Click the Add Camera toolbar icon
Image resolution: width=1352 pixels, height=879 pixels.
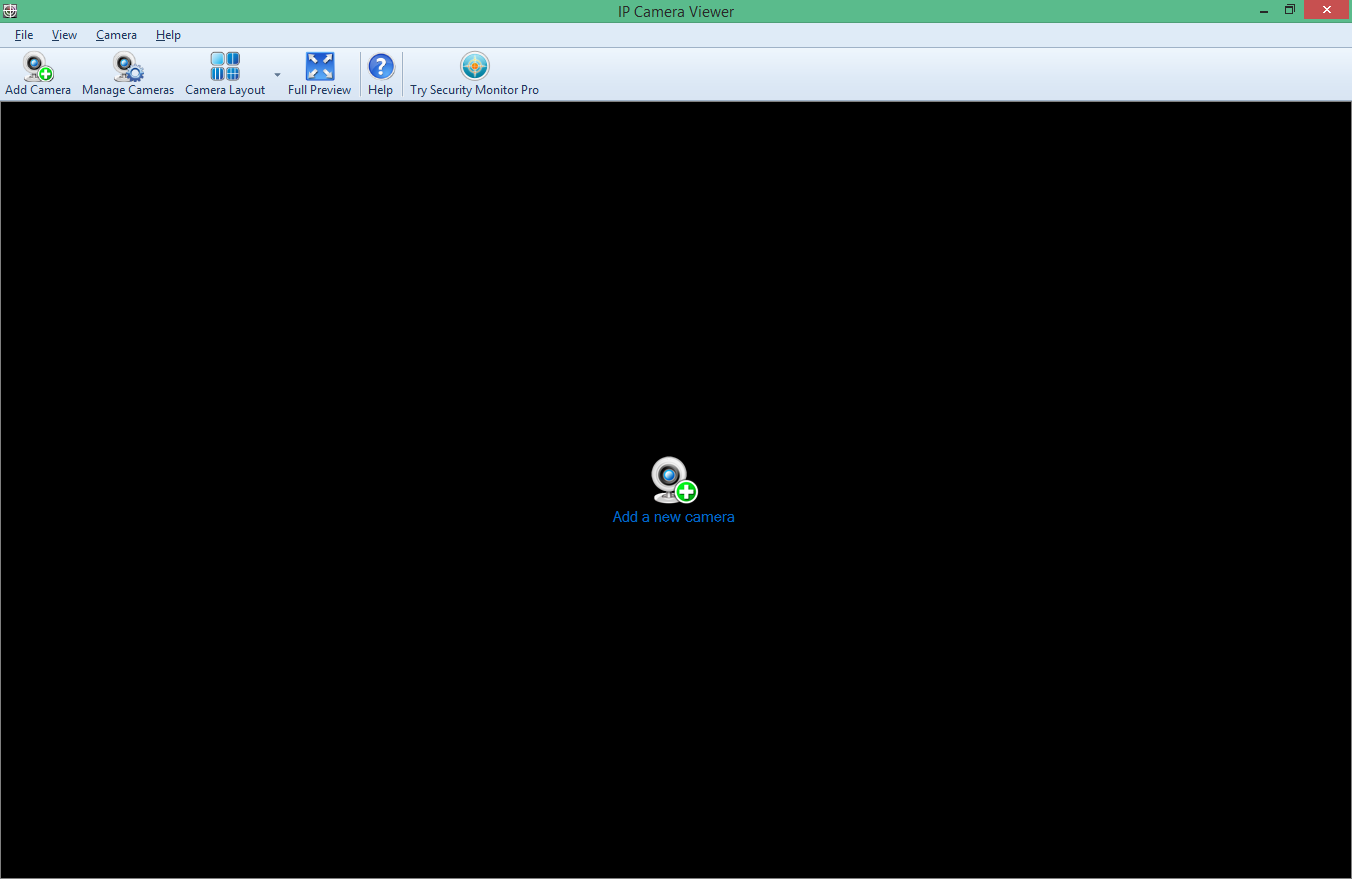[x=38, y=67]
